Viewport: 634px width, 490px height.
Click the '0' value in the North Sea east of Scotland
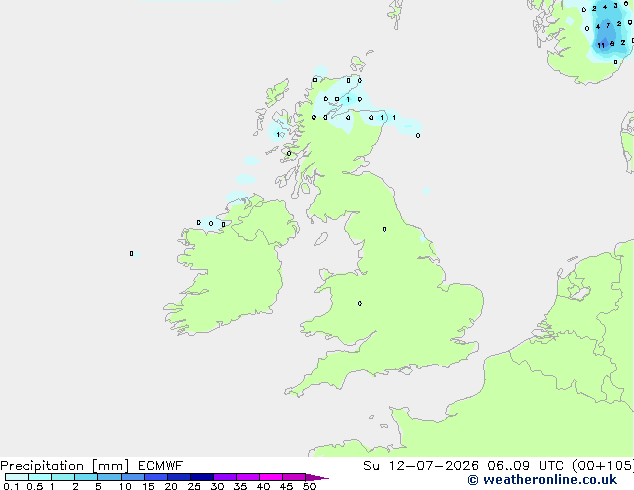coord(418,135)
